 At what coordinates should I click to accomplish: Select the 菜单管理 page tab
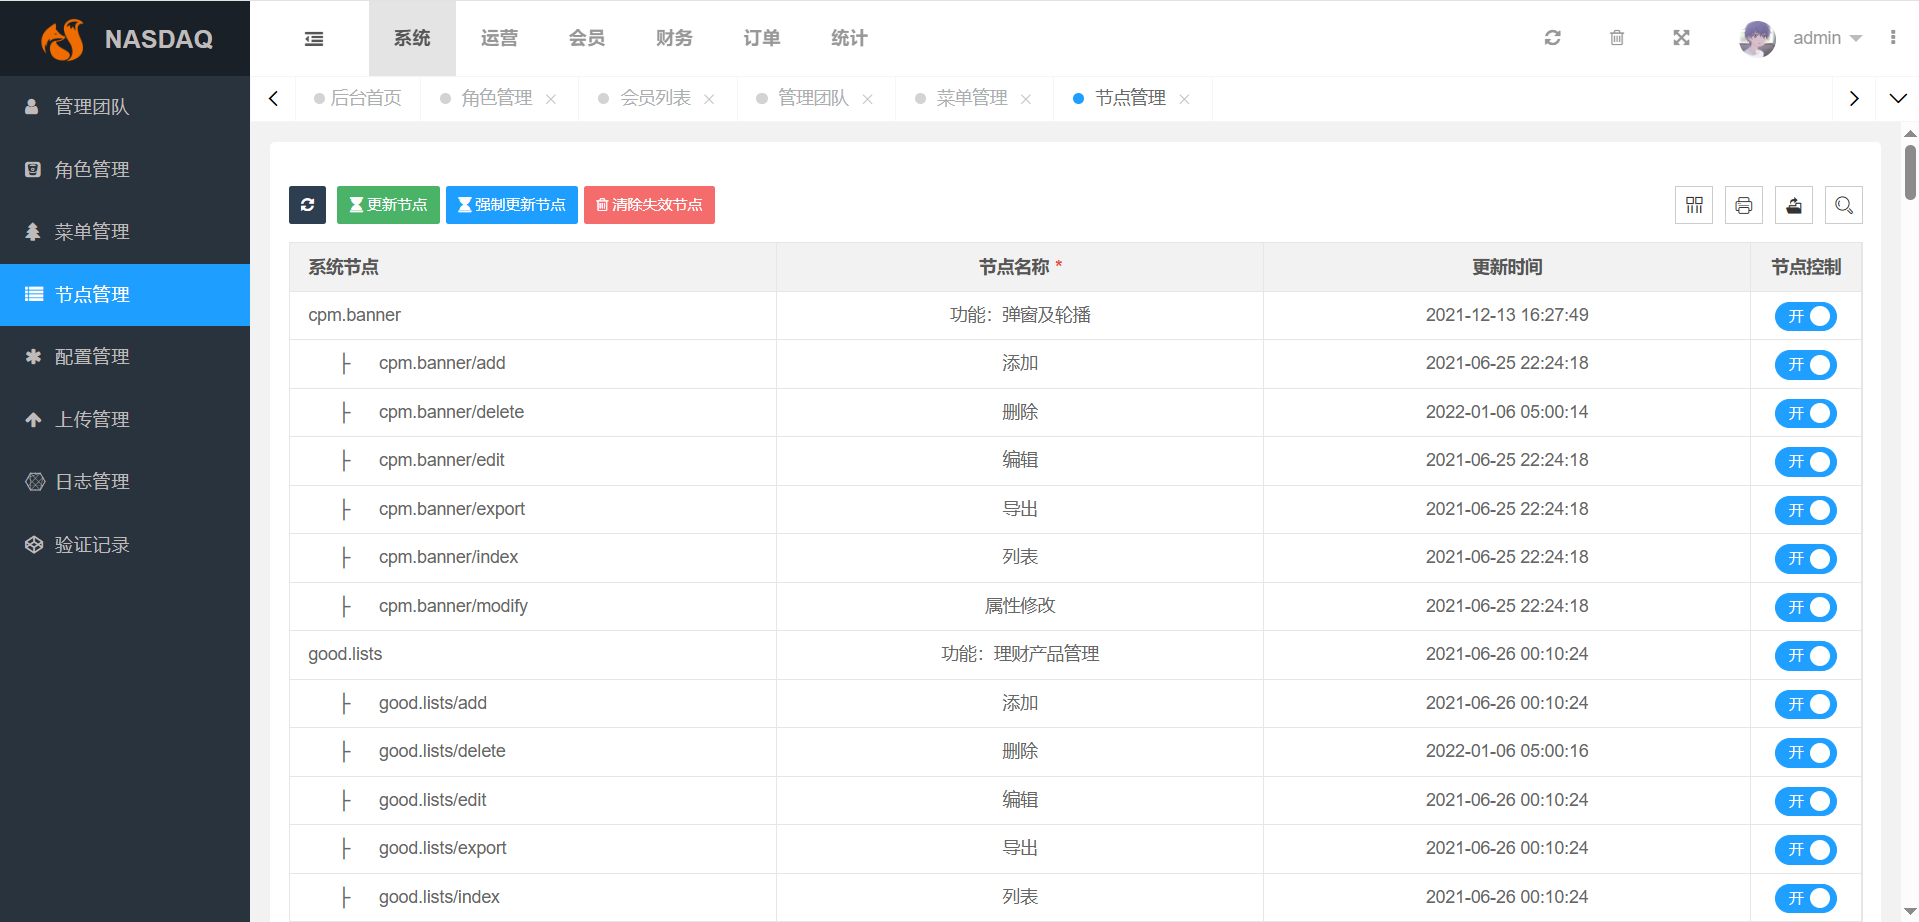tap(971, 98)
